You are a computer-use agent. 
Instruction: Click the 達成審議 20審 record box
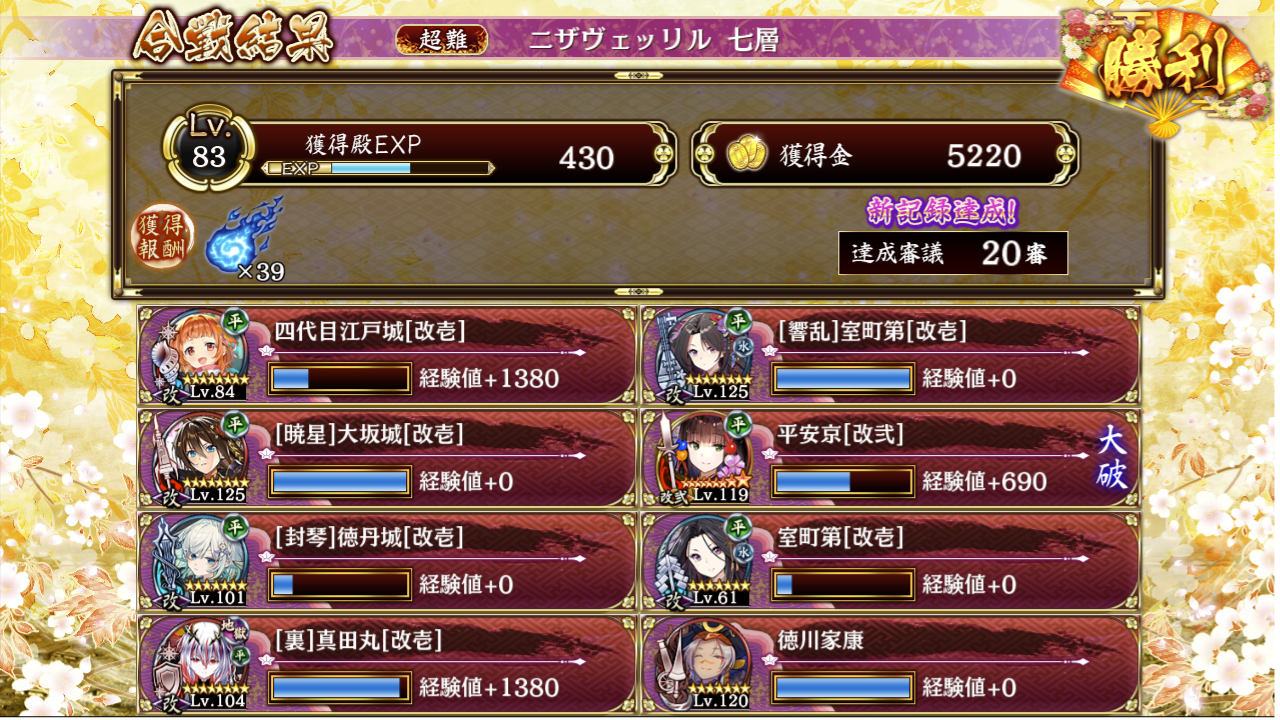click(953, 253)
